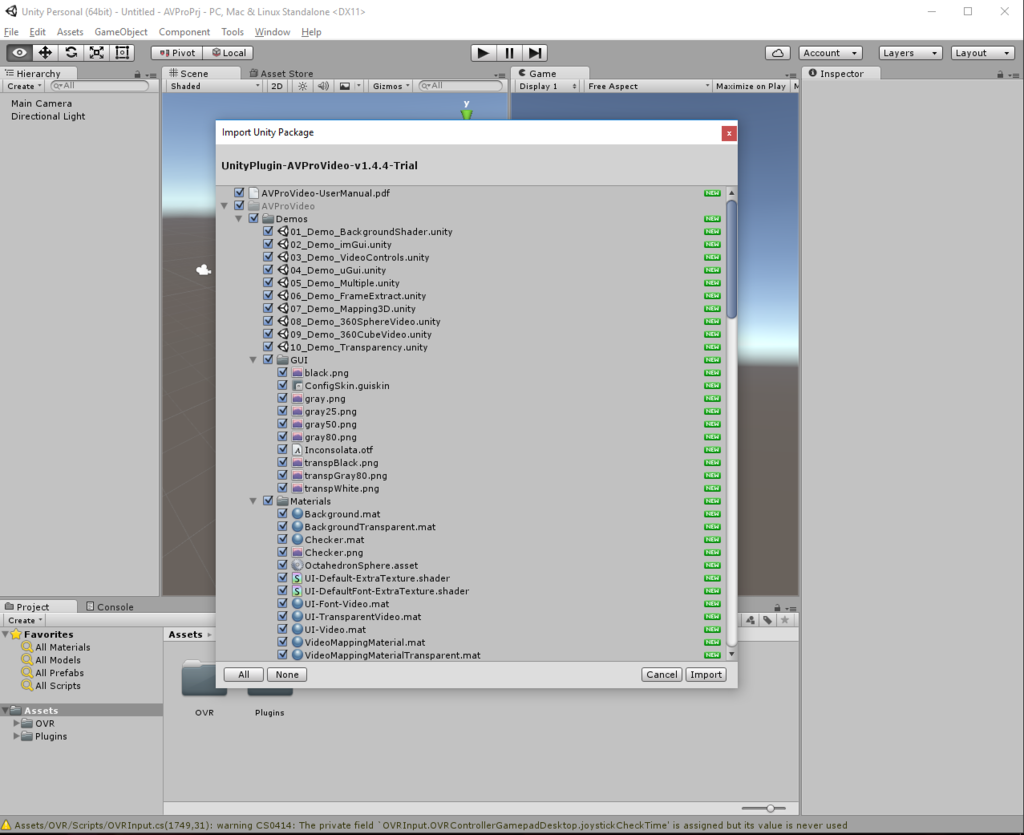
Task: Collapse the Materials folder in import list
Action: (x=253, y=501)
